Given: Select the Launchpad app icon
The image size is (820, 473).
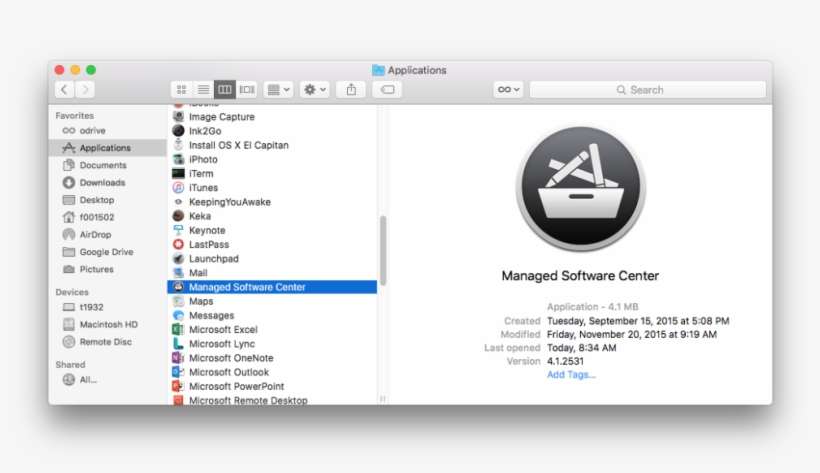Looking at the screenshot, I should pyautogui.click(x=178, y=258).
